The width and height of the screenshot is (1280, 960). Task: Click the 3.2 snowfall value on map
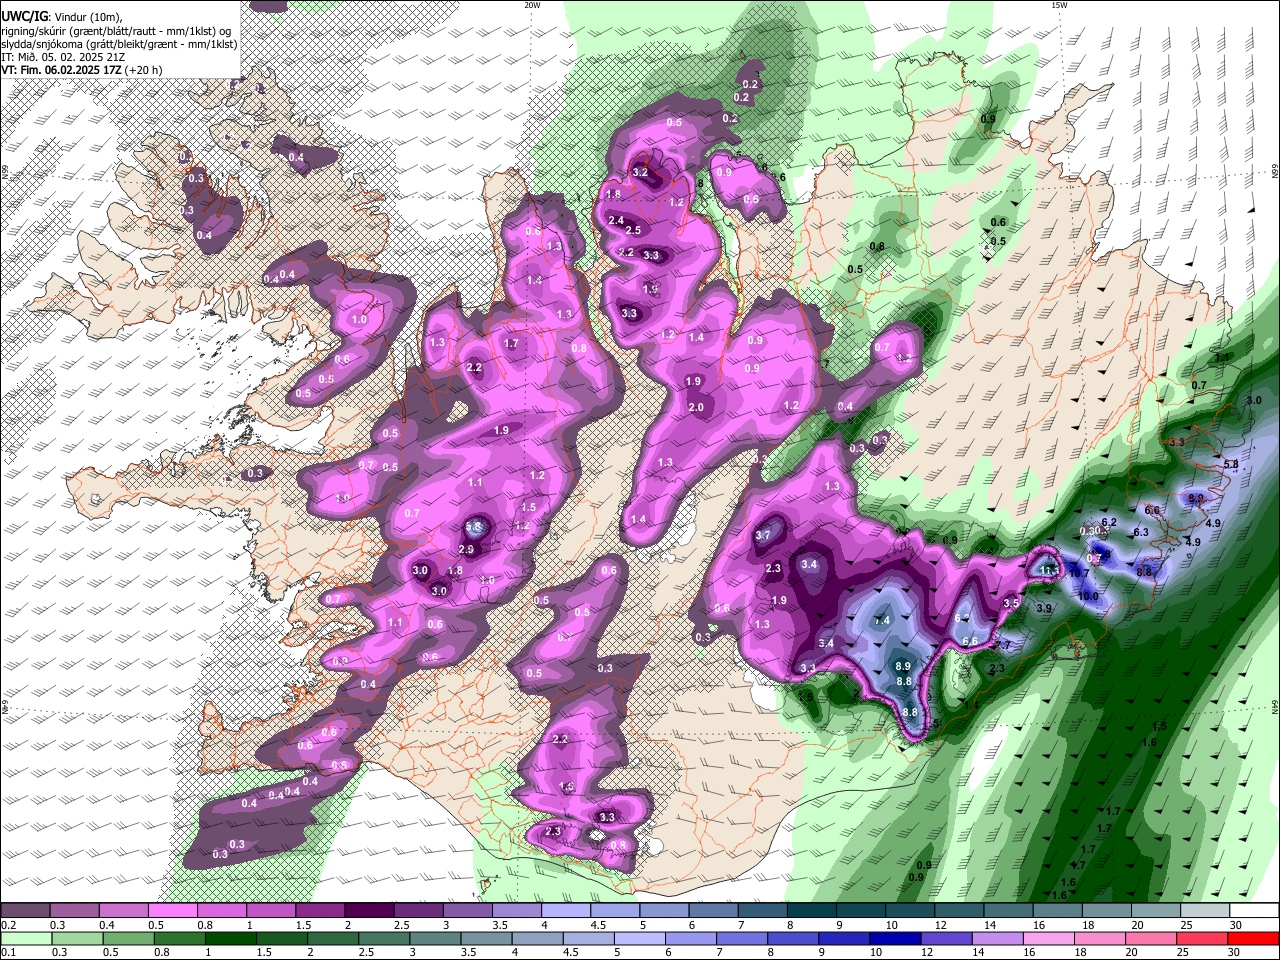[641, 173]
